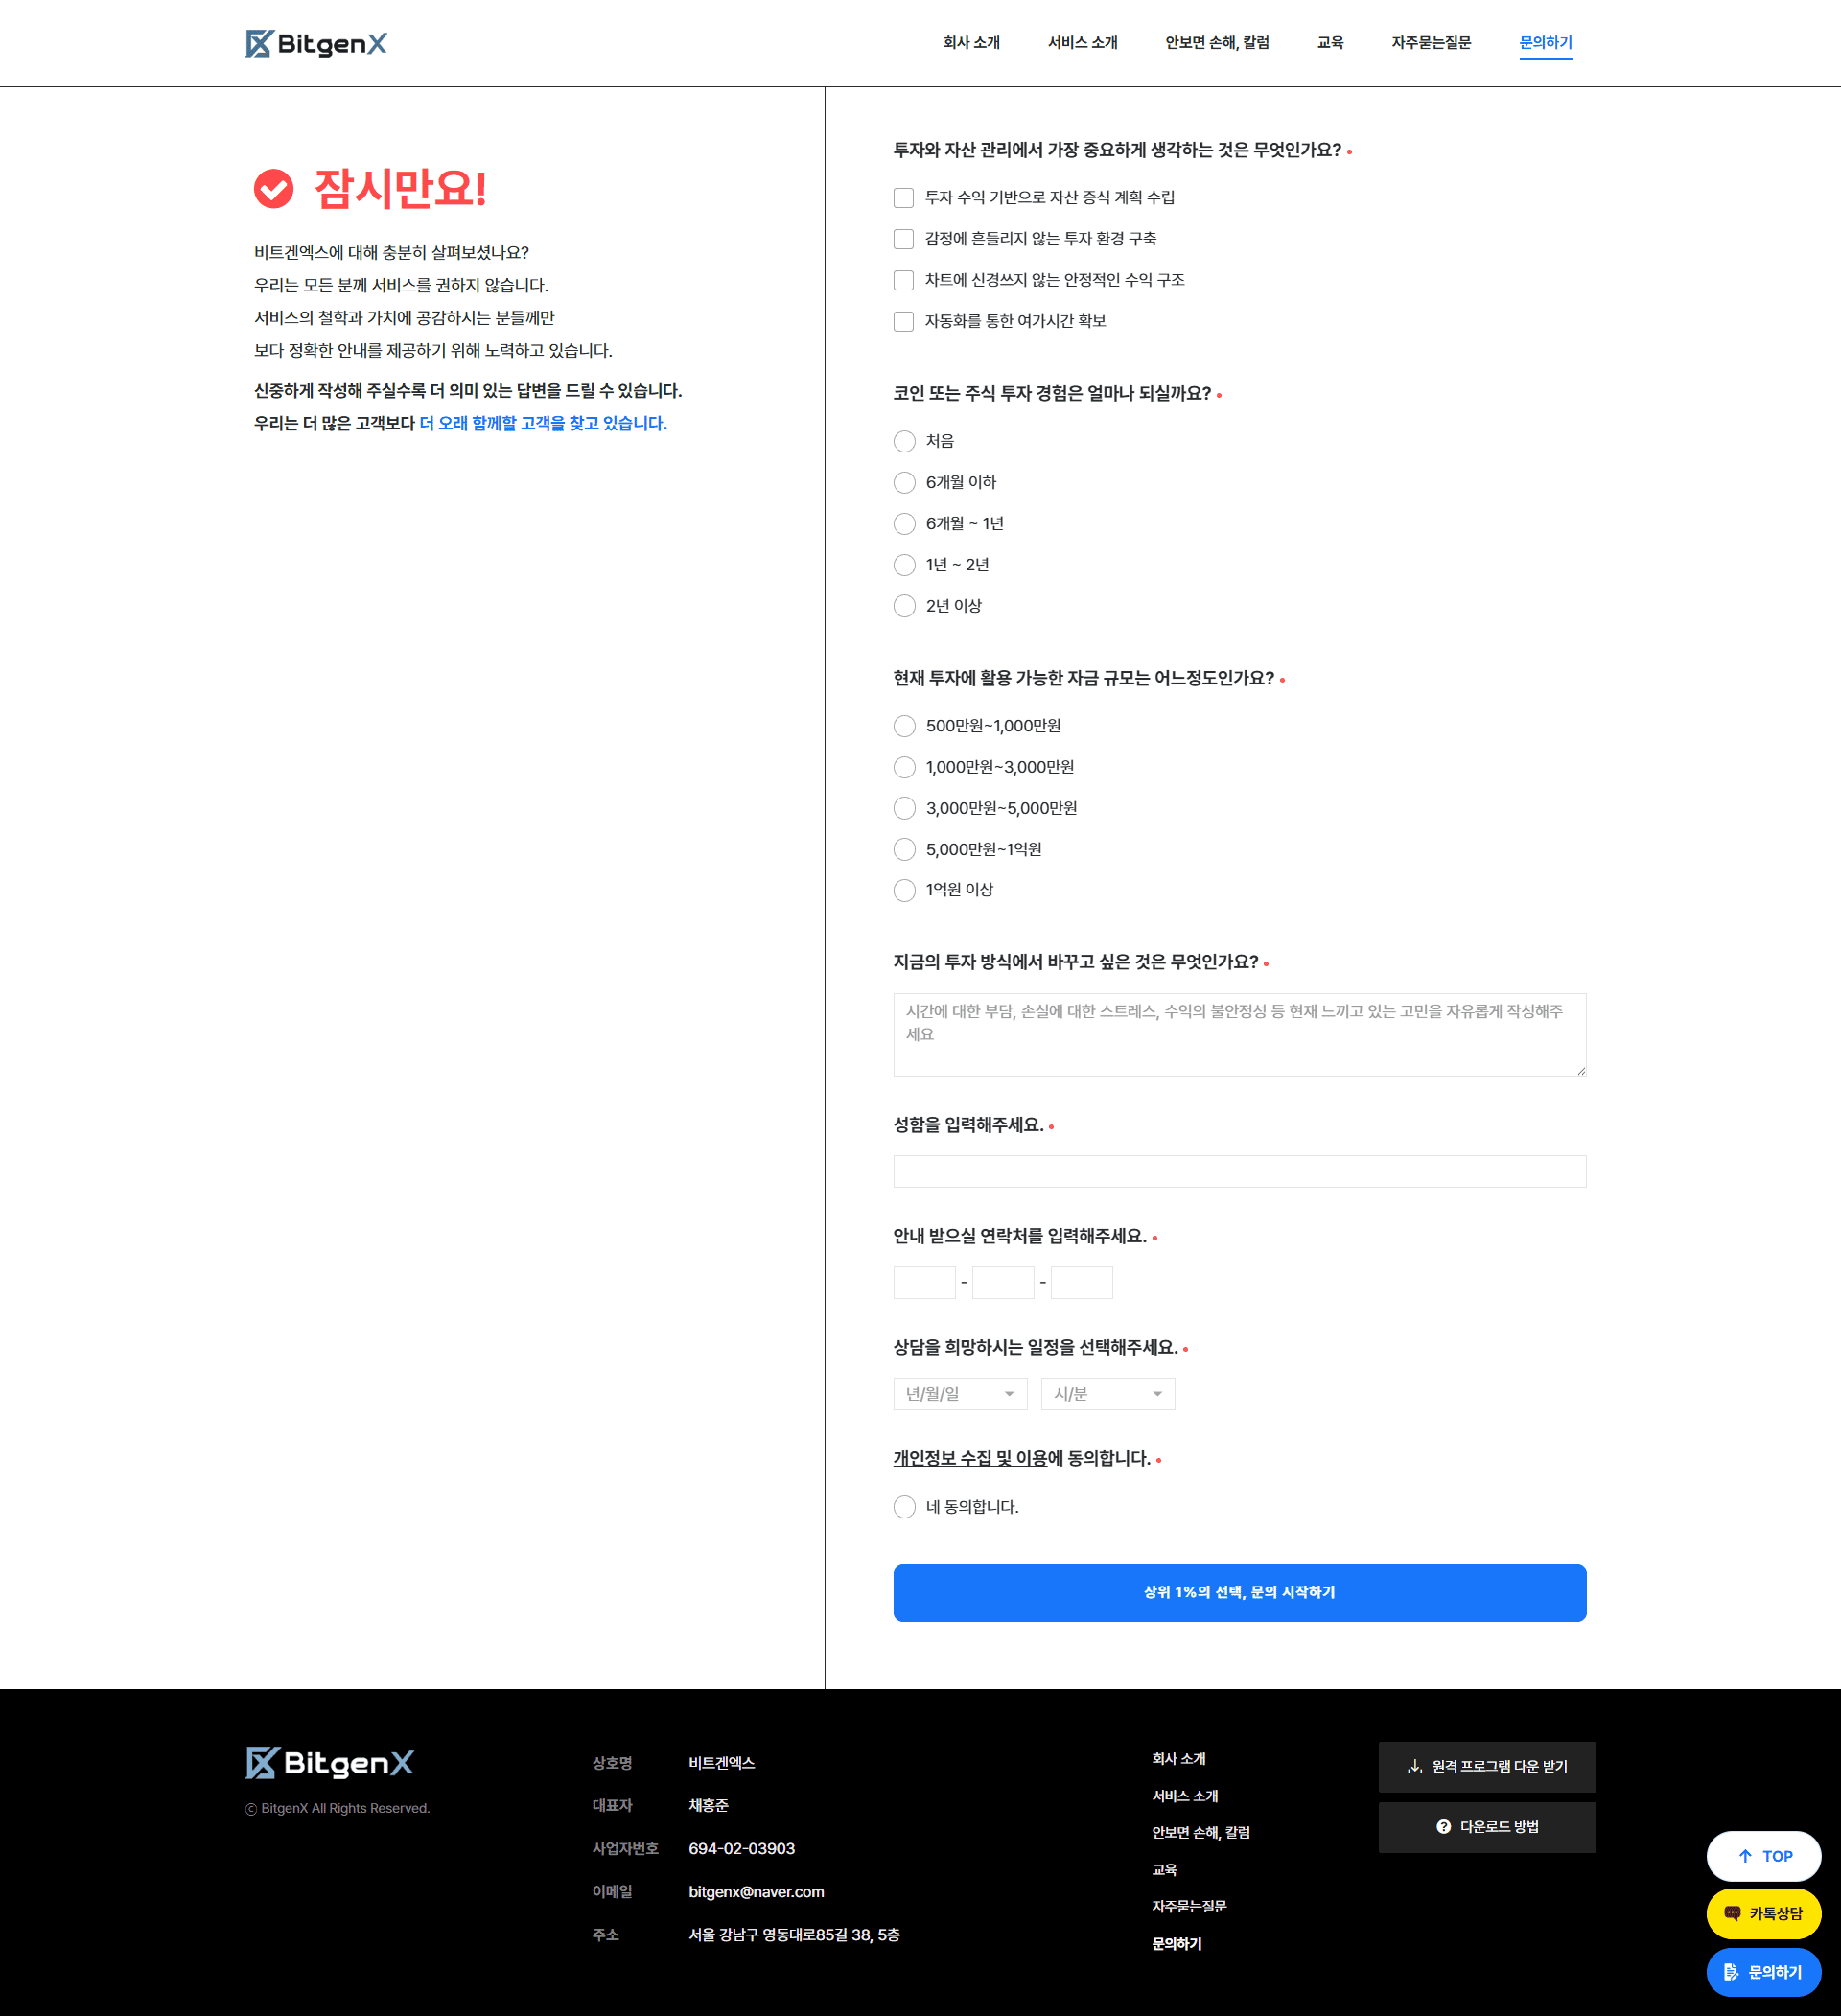Choose 5,000만원~1억원 fund size

pos(904,849)
